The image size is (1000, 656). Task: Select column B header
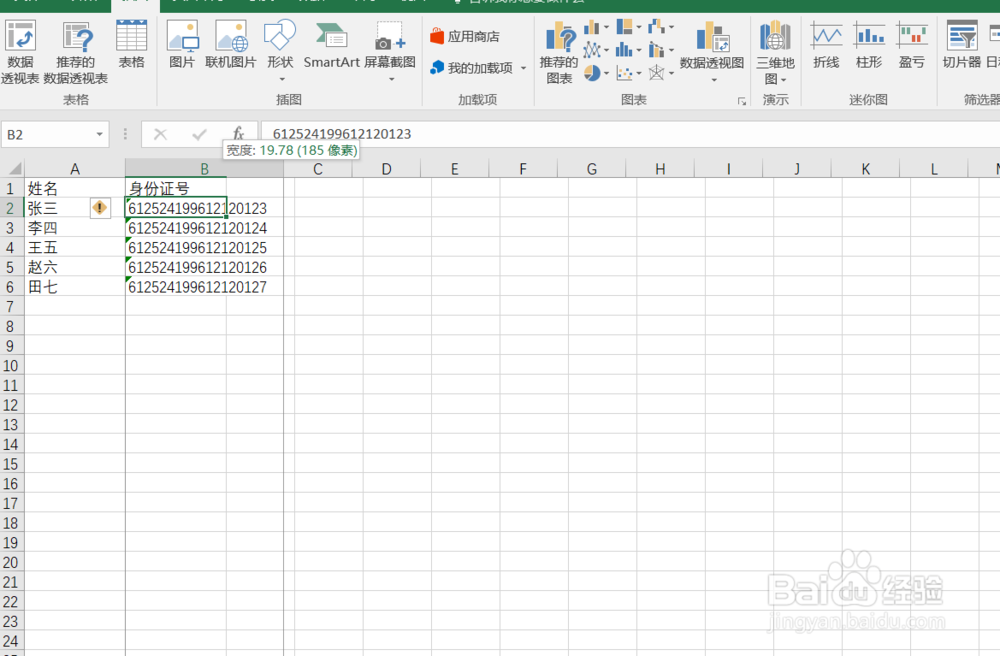204,169
